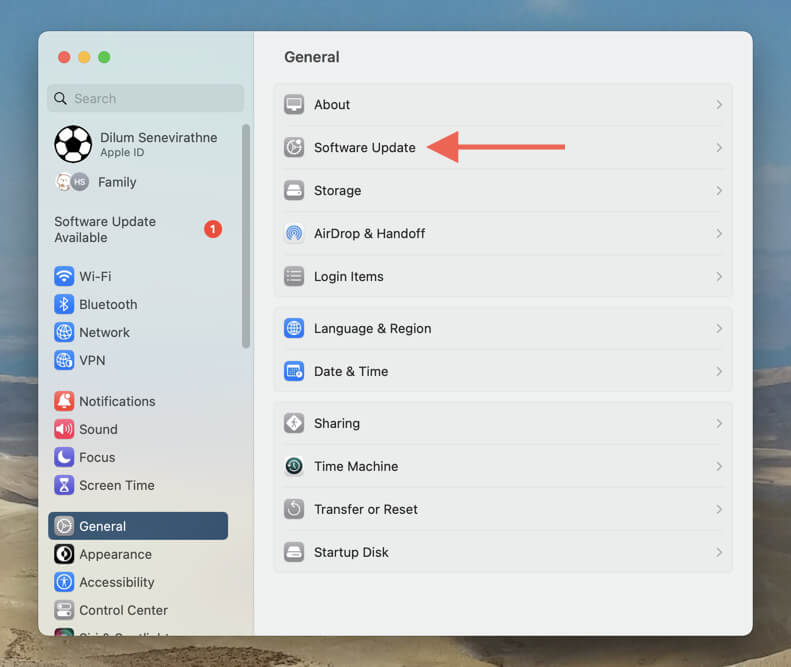This screenshot has height=667, width=791.
Task: Click the Storage label
Action: [337, 190]
